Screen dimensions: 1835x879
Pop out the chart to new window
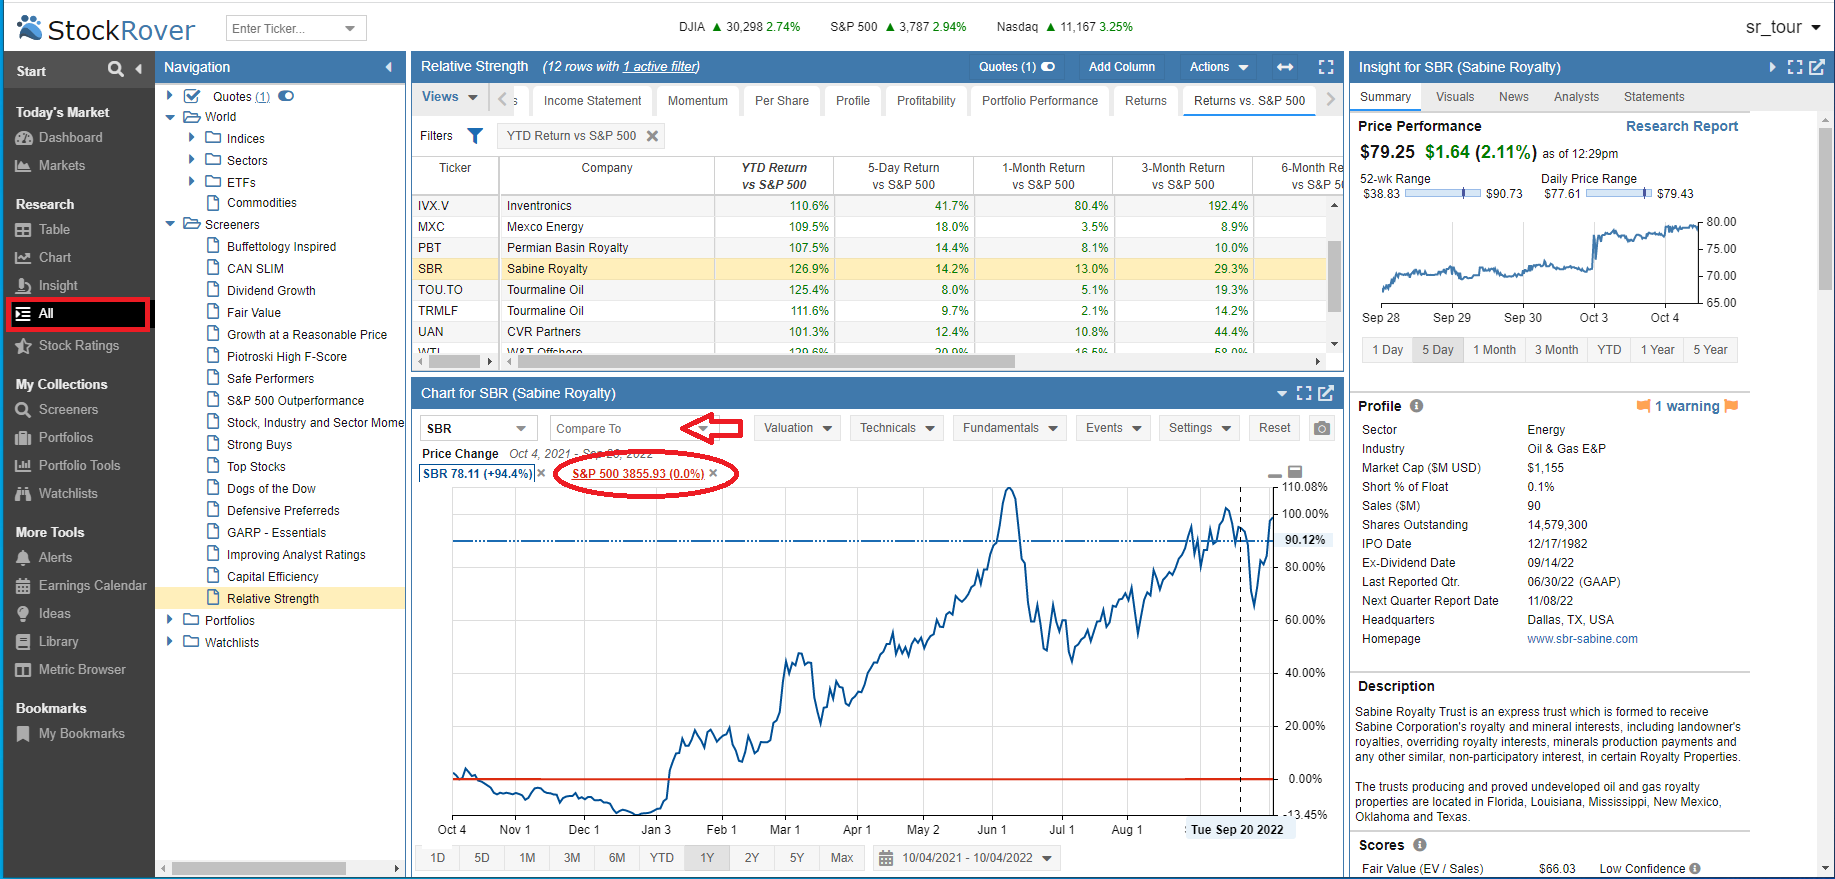coord(1326,393)
